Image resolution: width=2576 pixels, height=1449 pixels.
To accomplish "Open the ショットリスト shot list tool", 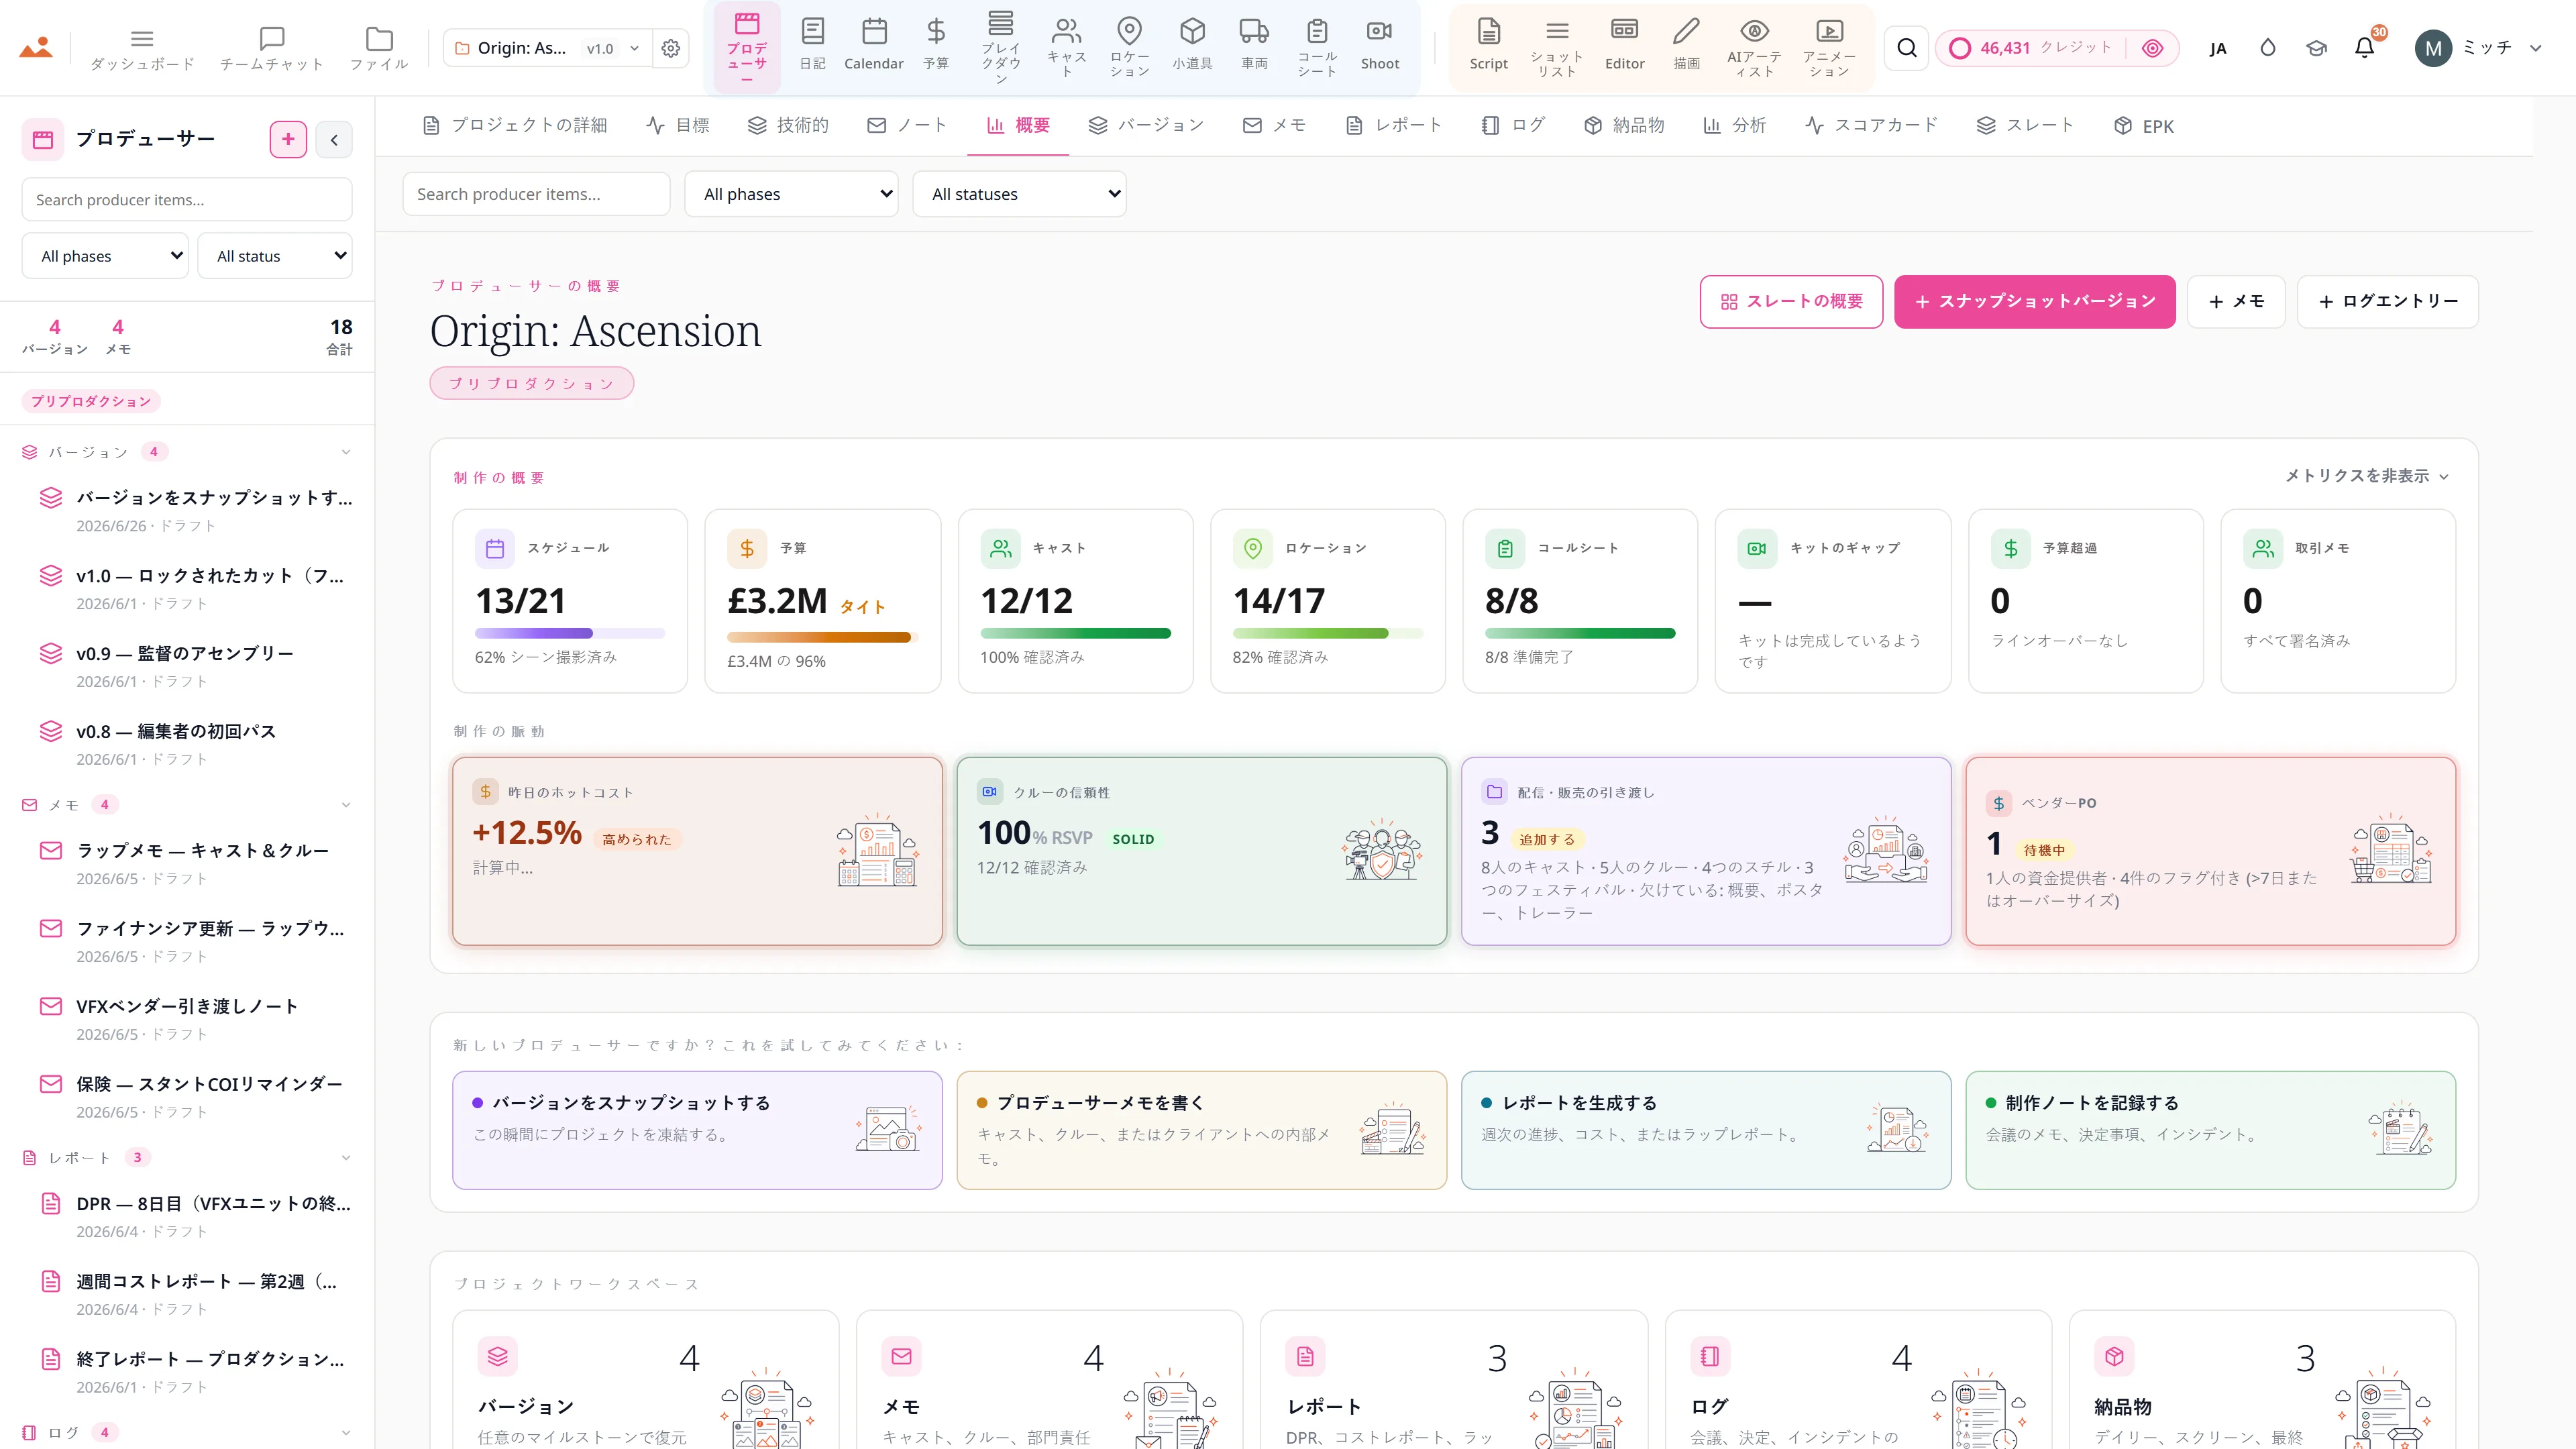I will (x=1557, y=47).
